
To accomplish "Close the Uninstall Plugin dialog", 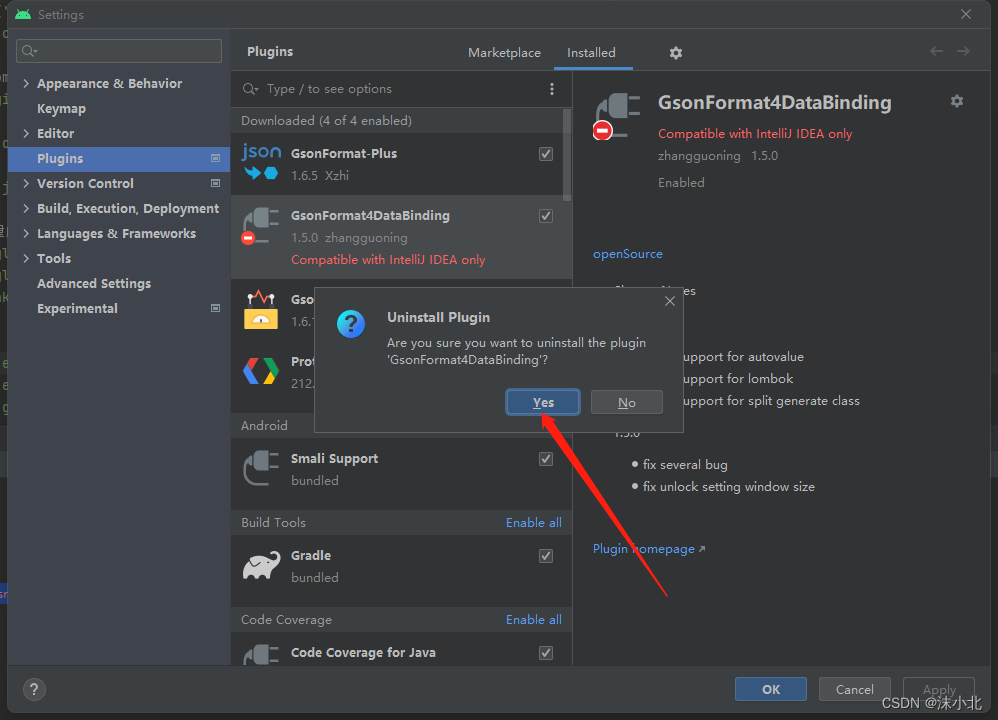I will (x=670, y=301).
